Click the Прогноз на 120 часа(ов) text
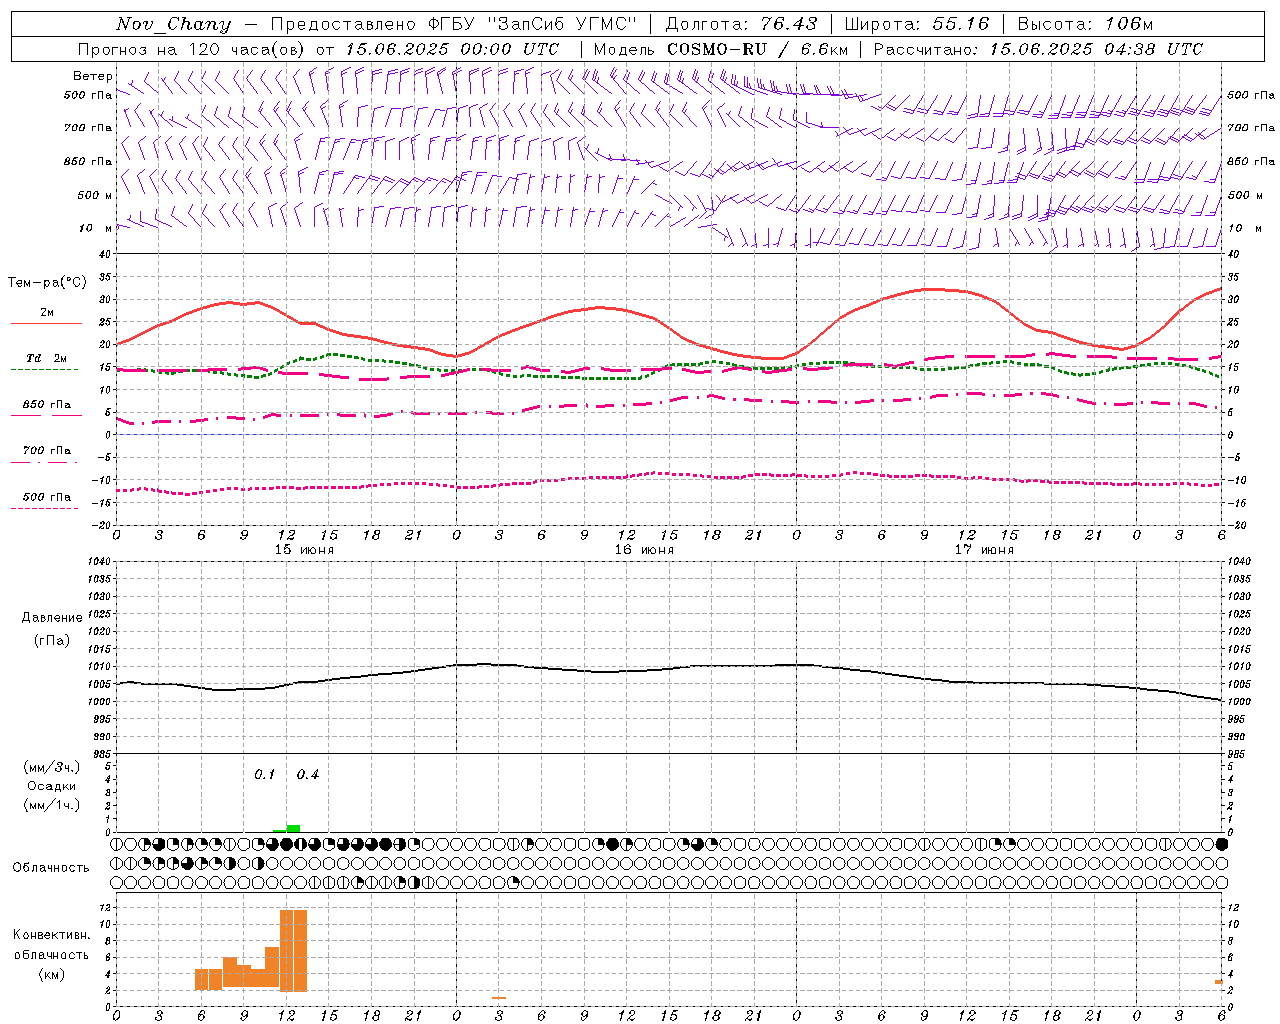Viewport: 1280px width, 1024px height. point(193,49)
